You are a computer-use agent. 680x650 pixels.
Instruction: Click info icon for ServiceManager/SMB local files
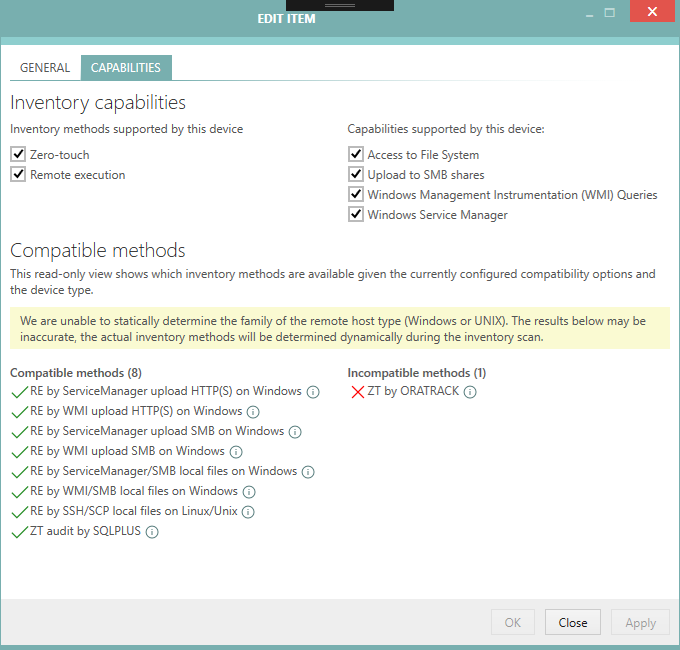309,472
